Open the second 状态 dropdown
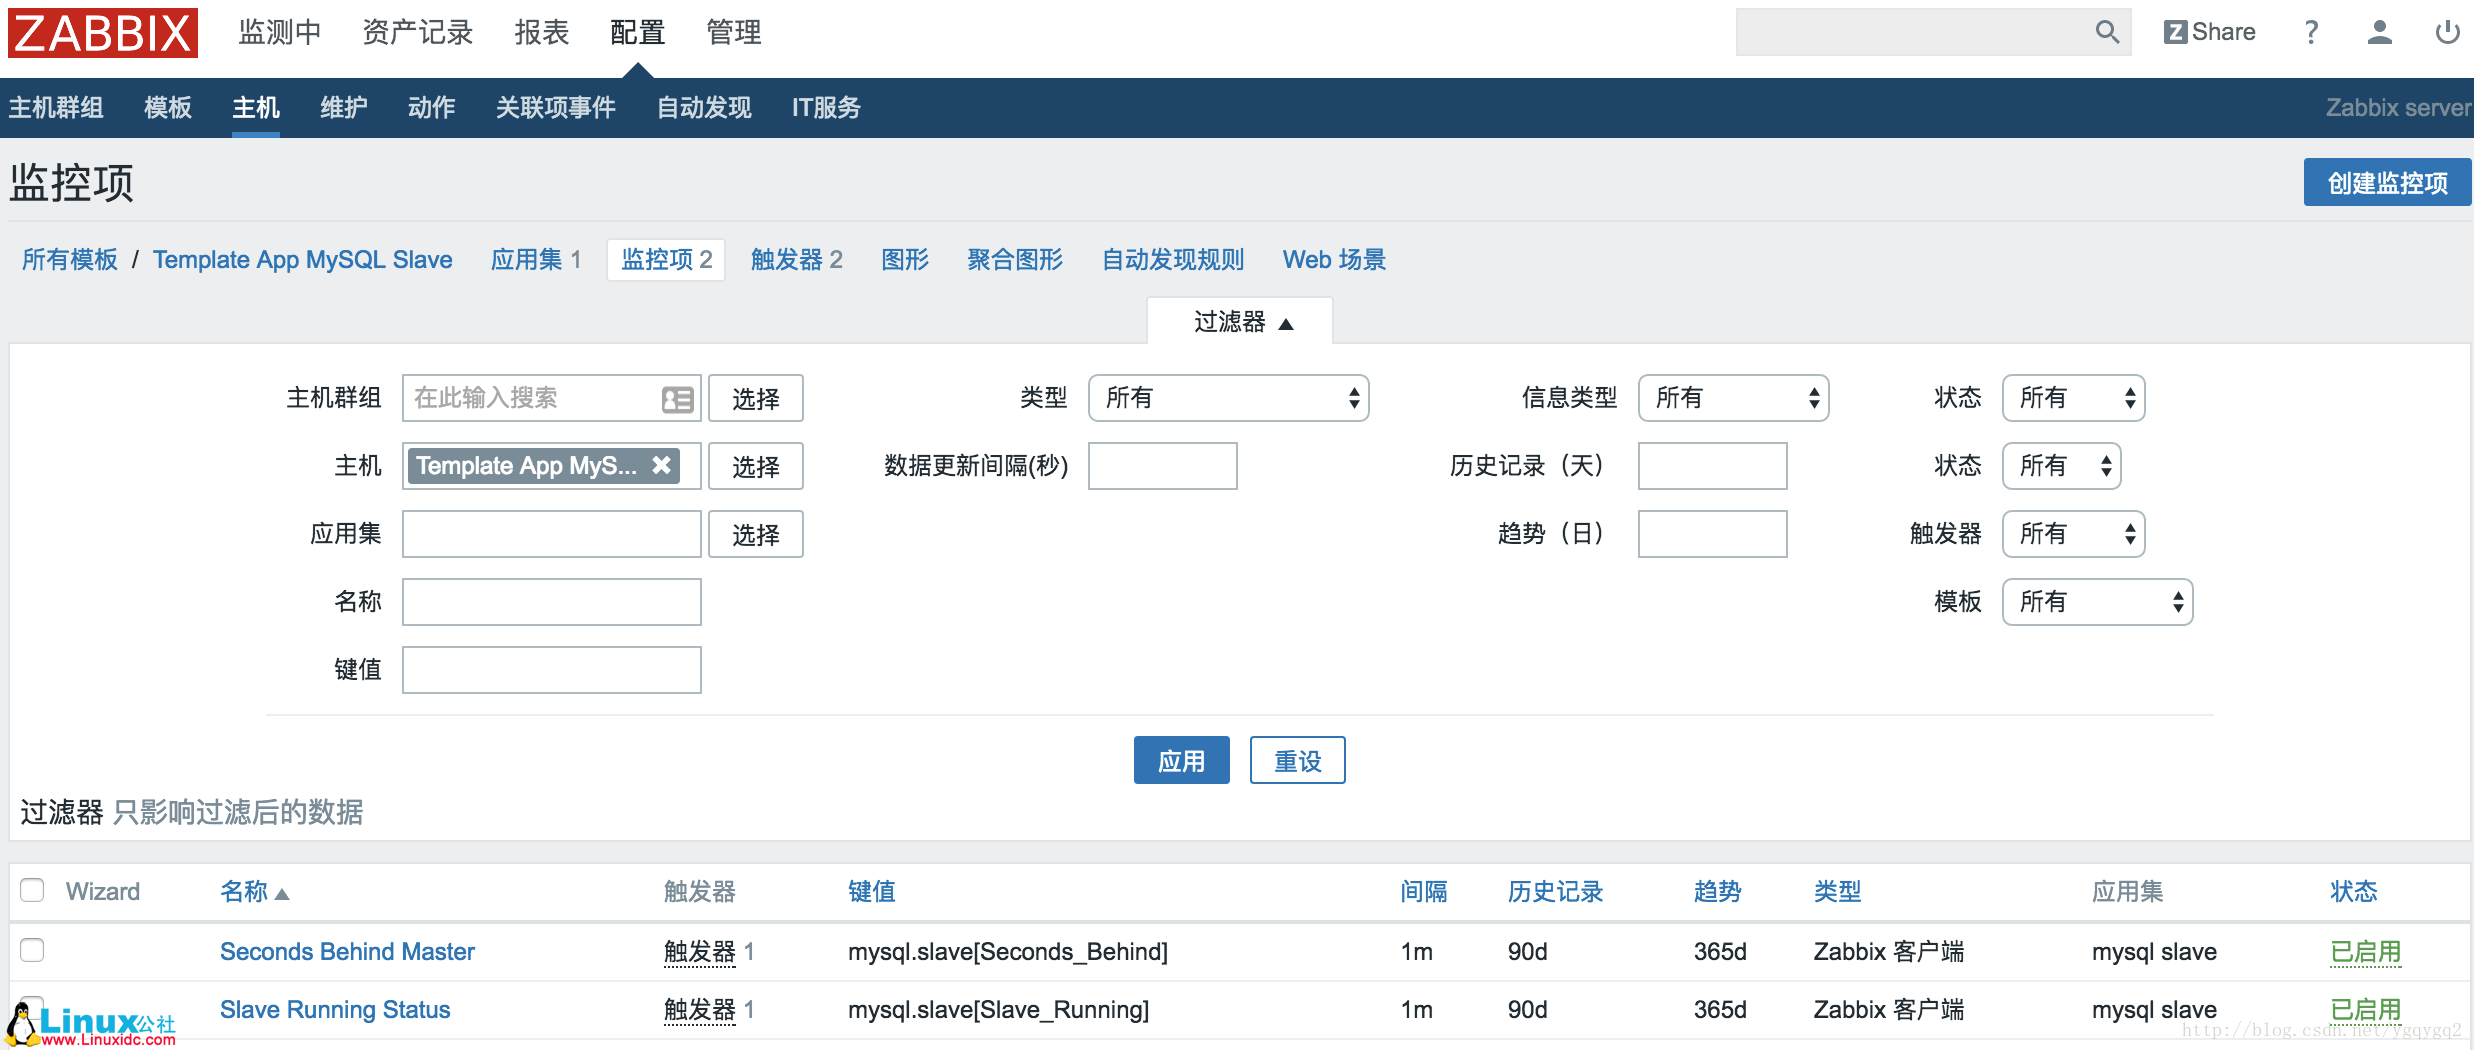The image size is (2474, 1050). [2061, 466]
